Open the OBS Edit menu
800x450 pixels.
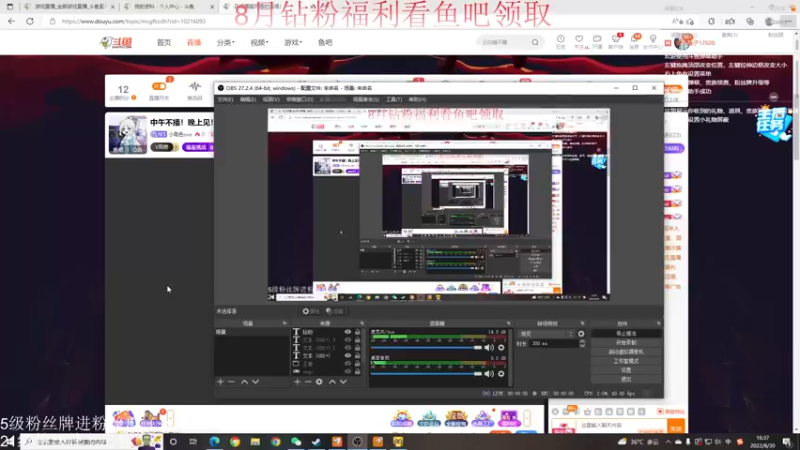(247, 99)
